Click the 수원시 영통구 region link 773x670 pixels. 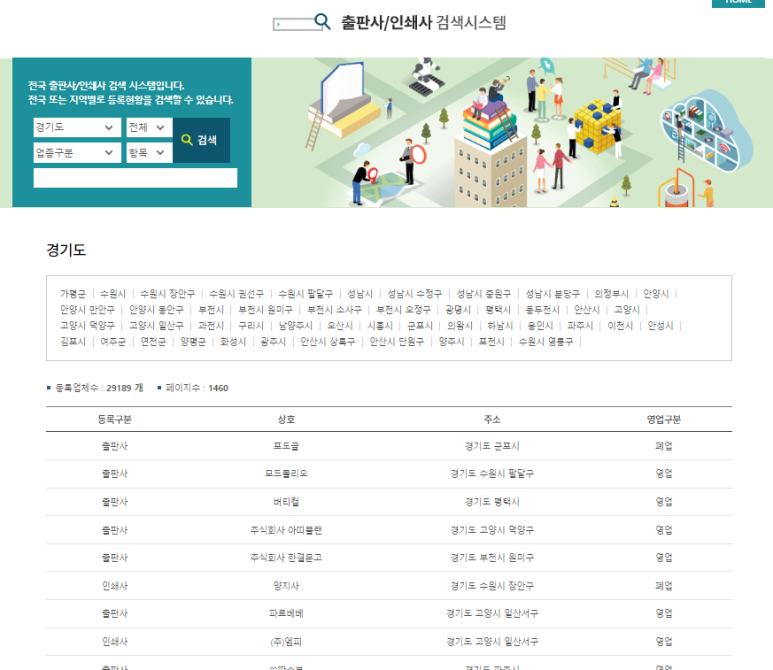[x=546, y=341]
